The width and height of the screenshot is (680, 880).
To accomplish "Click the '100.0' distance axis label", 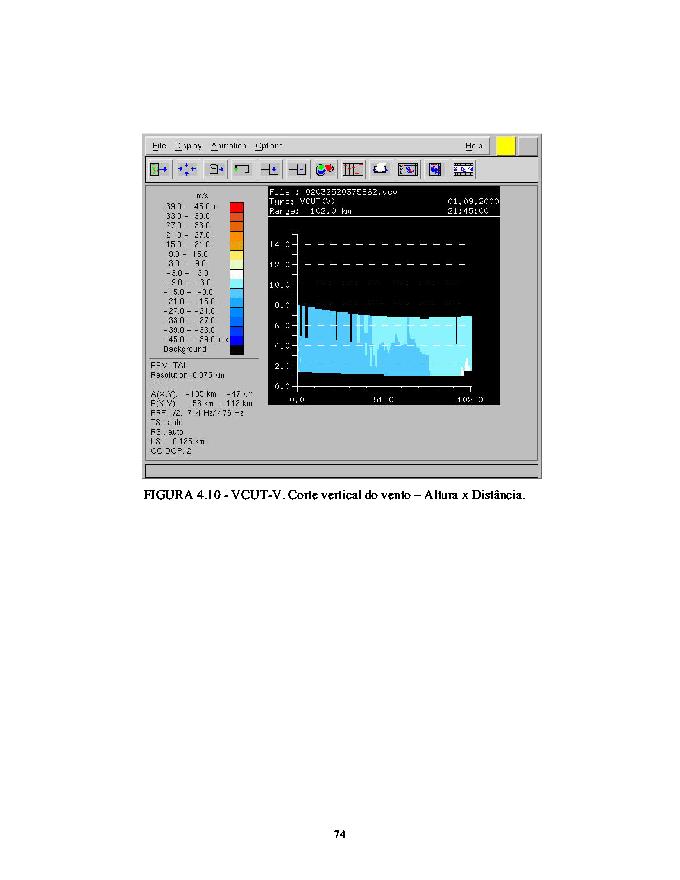I will [x=470, y=400].
